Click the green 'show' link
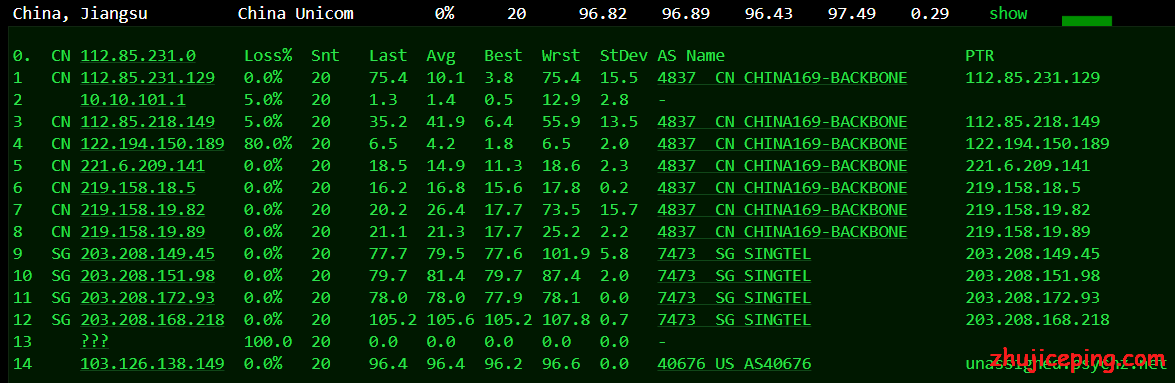1175x383 pixels. coord(1008,13)
